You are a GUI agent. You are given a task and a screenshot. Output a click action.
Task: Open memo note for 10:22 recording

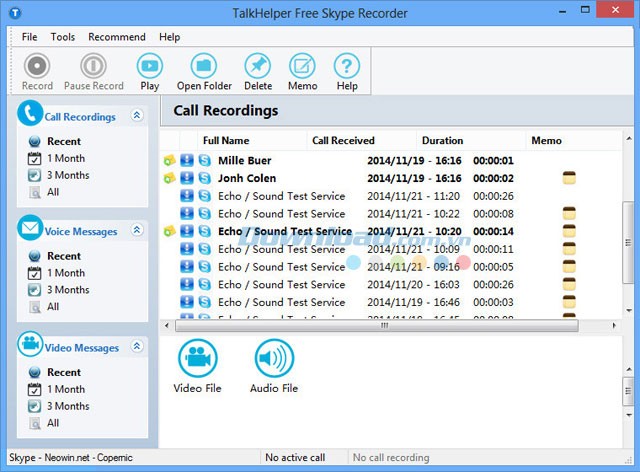[569, 214]
